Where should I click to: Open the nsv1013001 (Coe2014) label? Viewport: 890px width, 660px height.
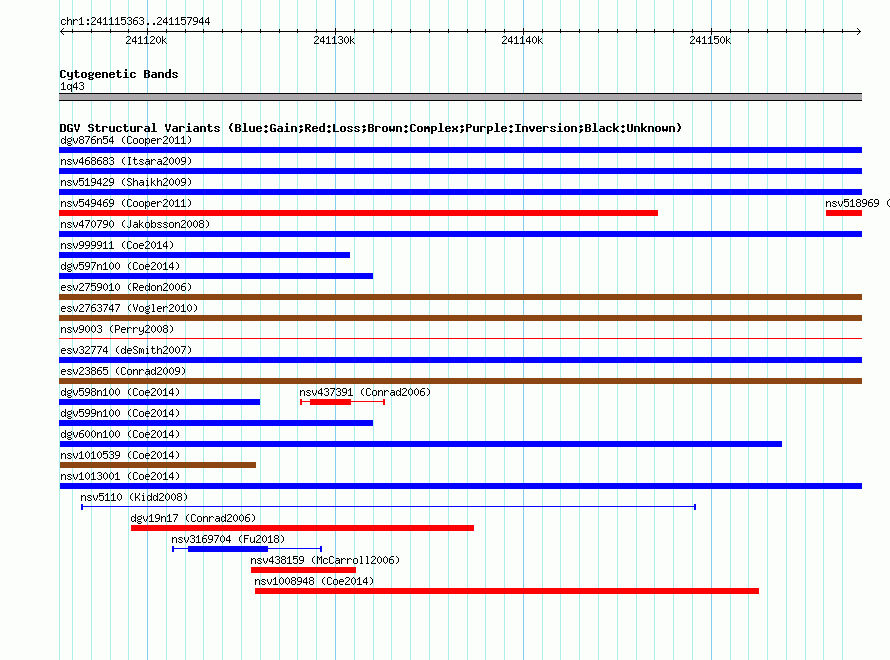click(x=120, y=476)
